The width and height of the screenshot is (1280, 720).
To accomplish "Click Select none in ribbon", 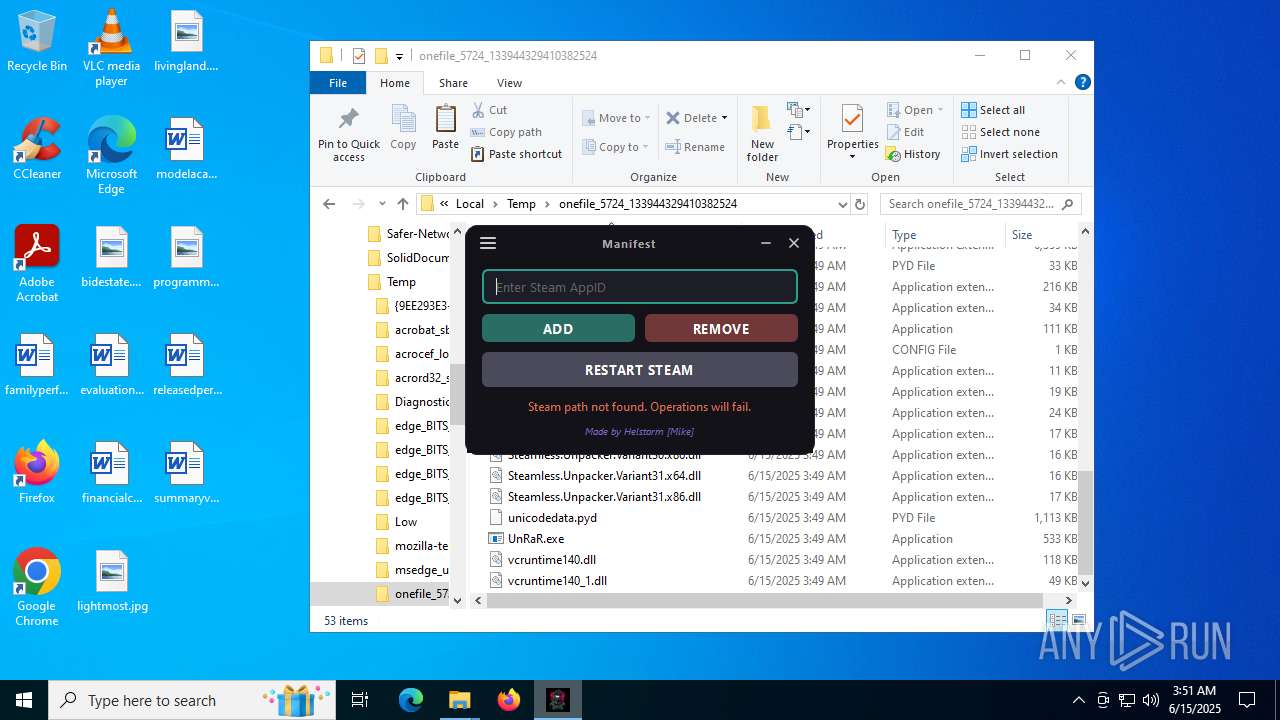I will (1000, 132).
